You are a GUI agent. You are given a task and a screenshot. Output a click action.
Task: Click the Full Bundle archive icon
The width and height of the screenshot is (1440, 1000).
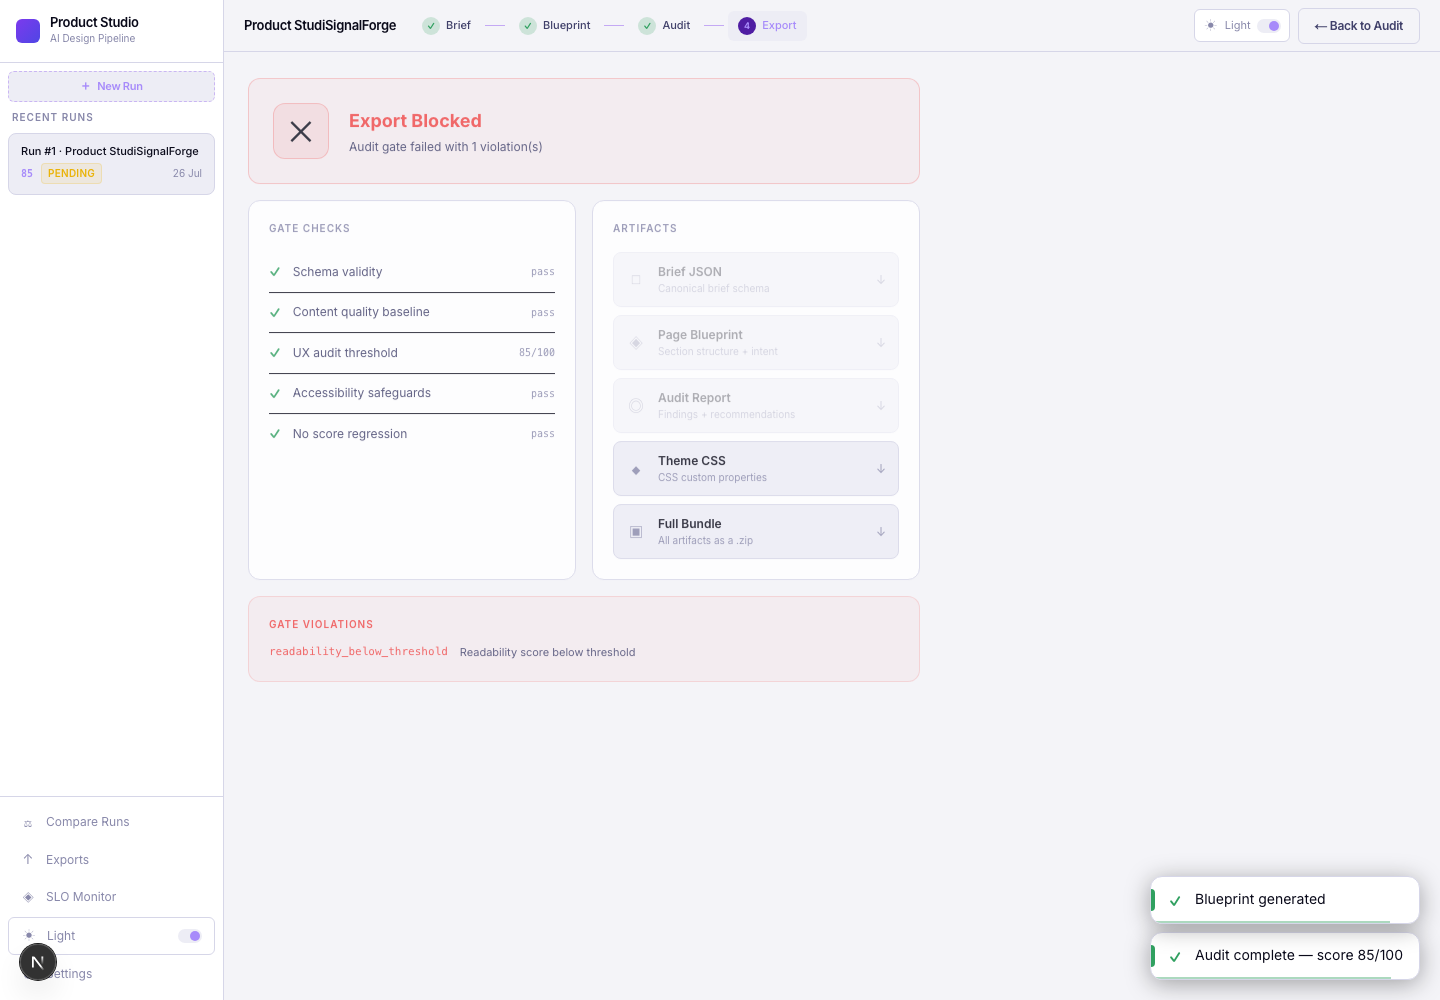click(x=636, y=532)
